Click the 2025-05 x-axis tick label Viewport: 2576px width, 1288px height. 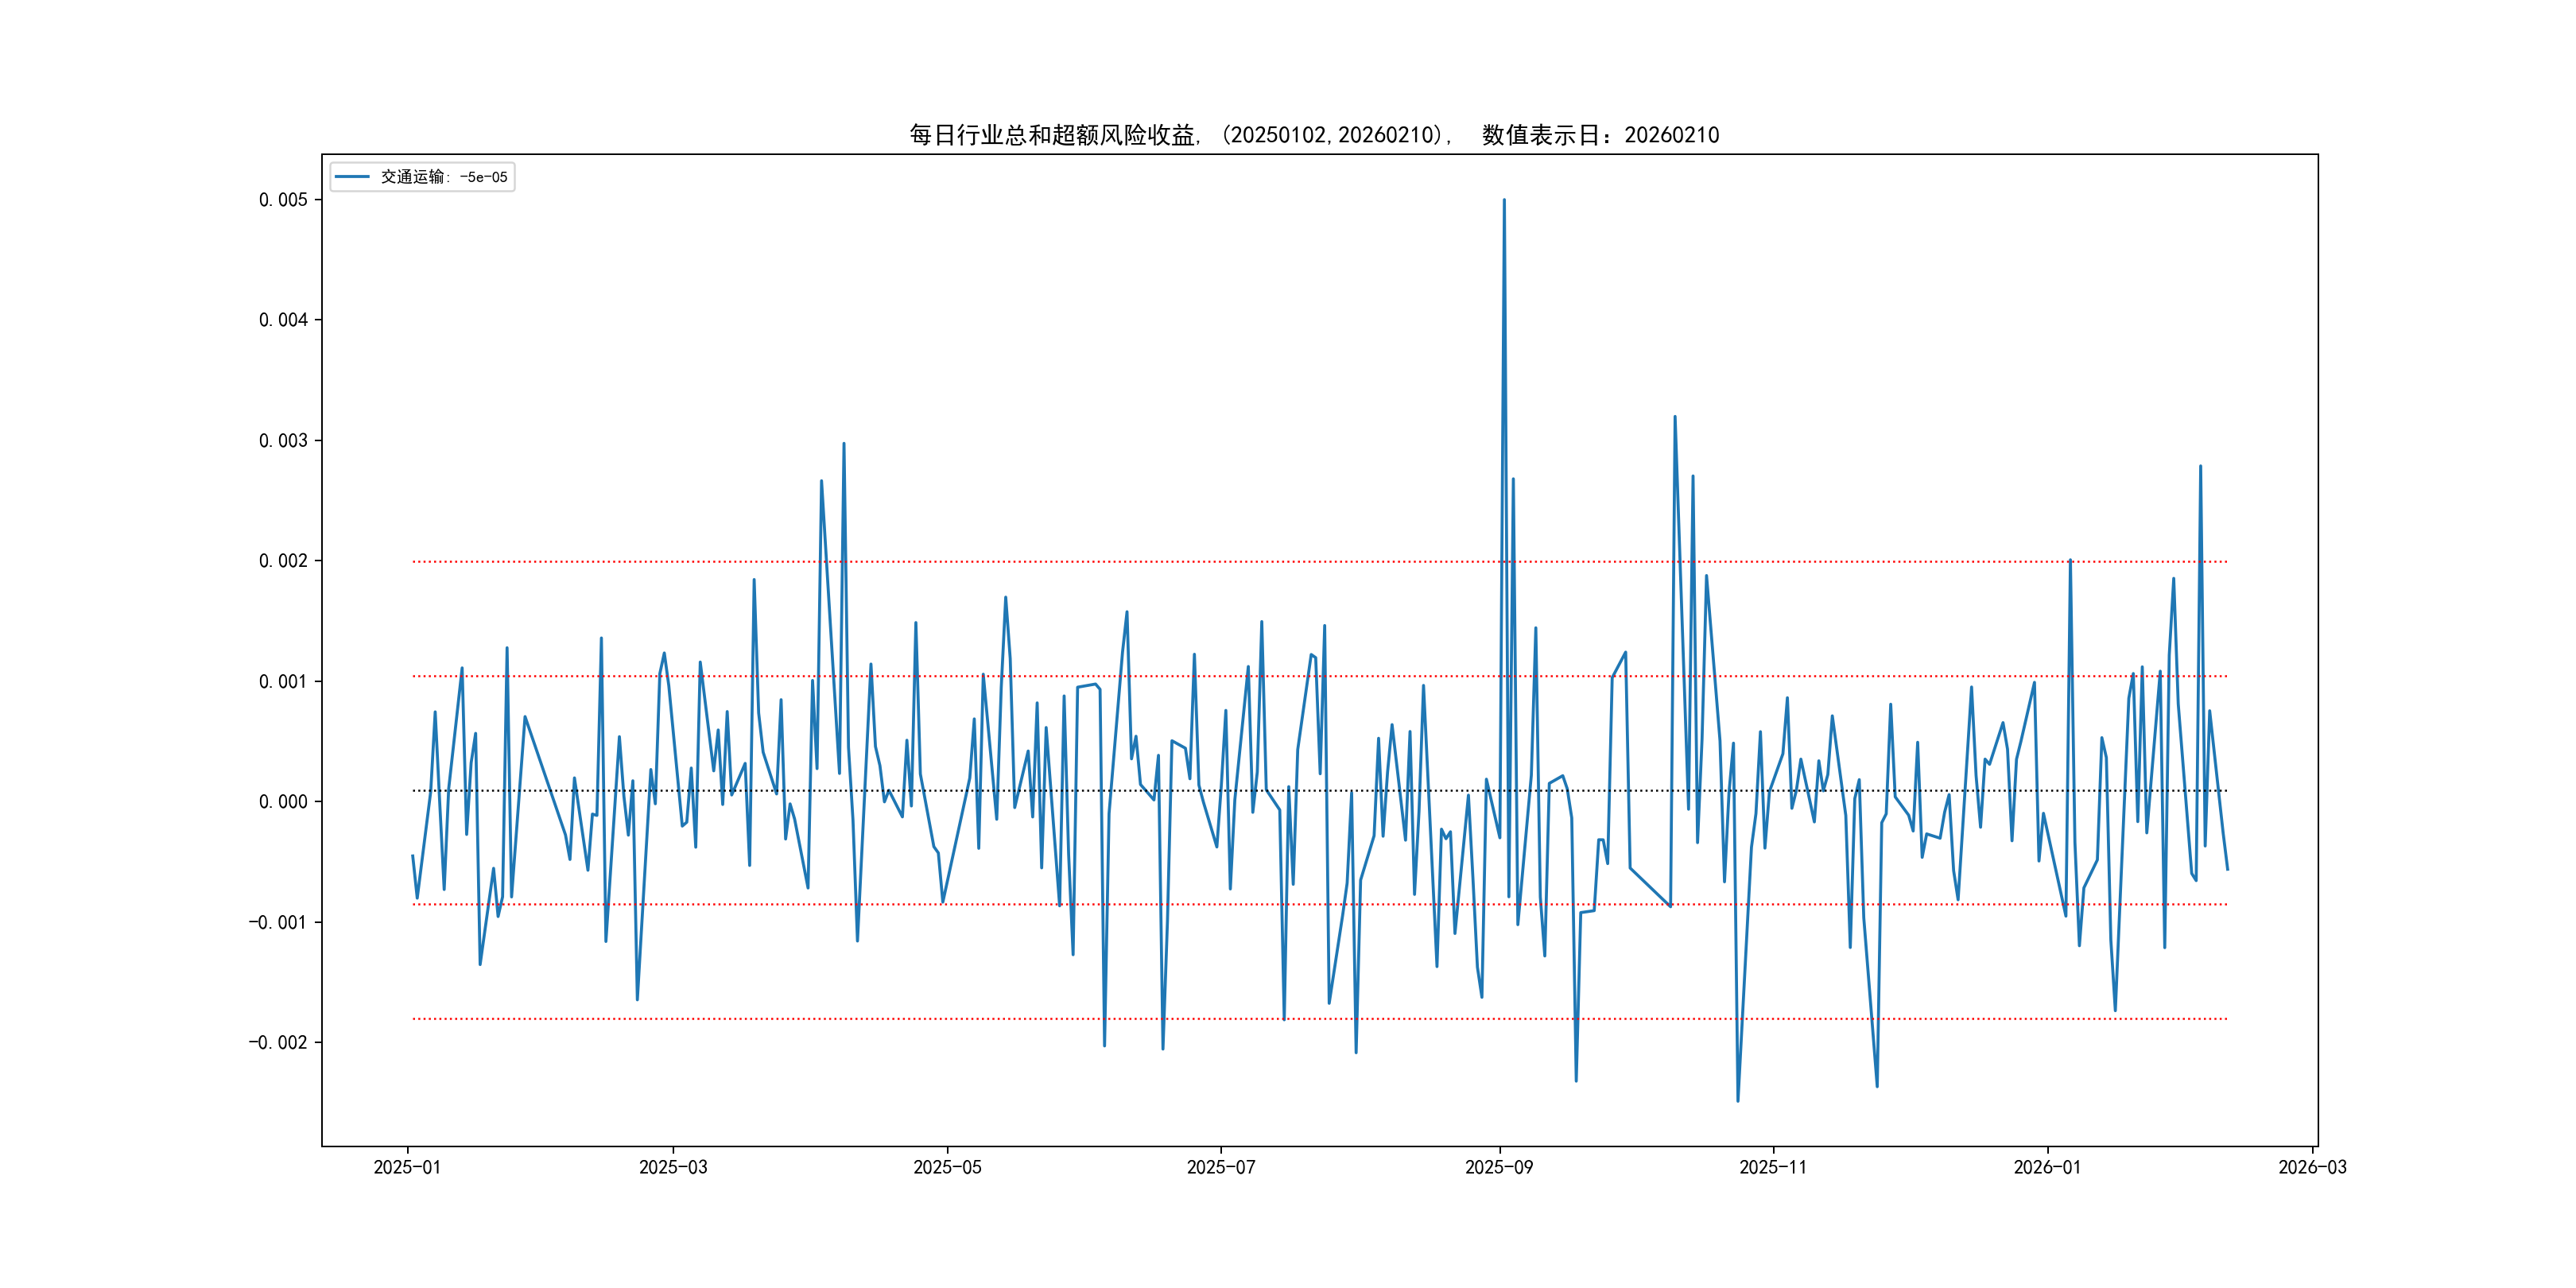[x=947, y=1167]
